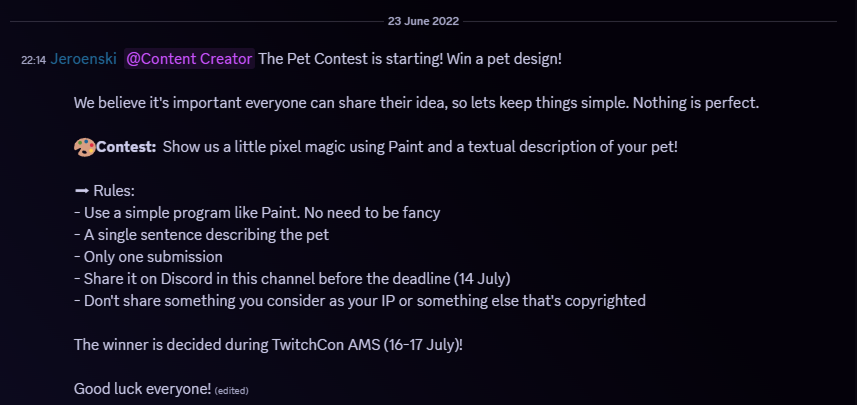The height and width of the screenshot is (405, 857).
Task: Click the "Use a simple program like Paint" rule
Action: pos(257,212)
